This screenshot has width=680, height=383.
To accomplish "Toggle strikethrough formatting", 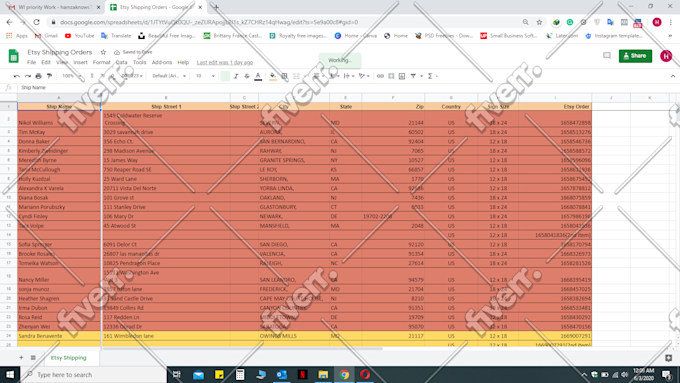I will (247, 76).
